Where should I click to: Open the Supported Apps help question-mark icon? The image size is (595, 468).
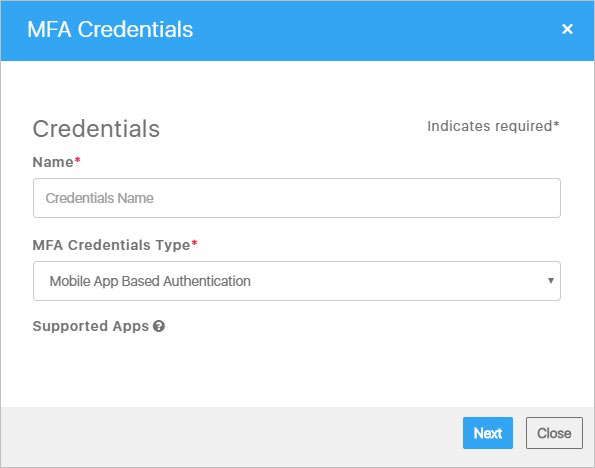[x=159, y=326]
